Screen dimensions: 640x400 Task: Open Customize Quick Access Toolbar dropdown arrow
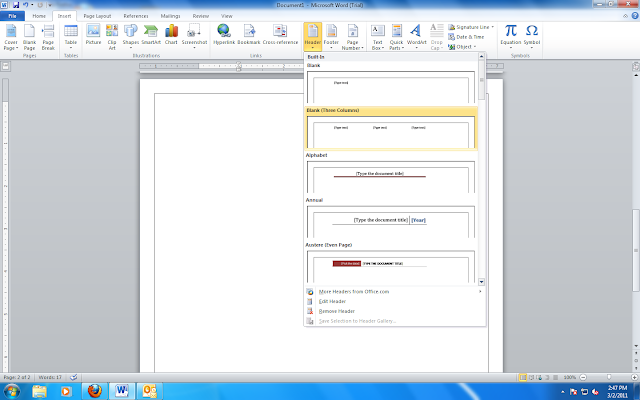tap(50, 5)
